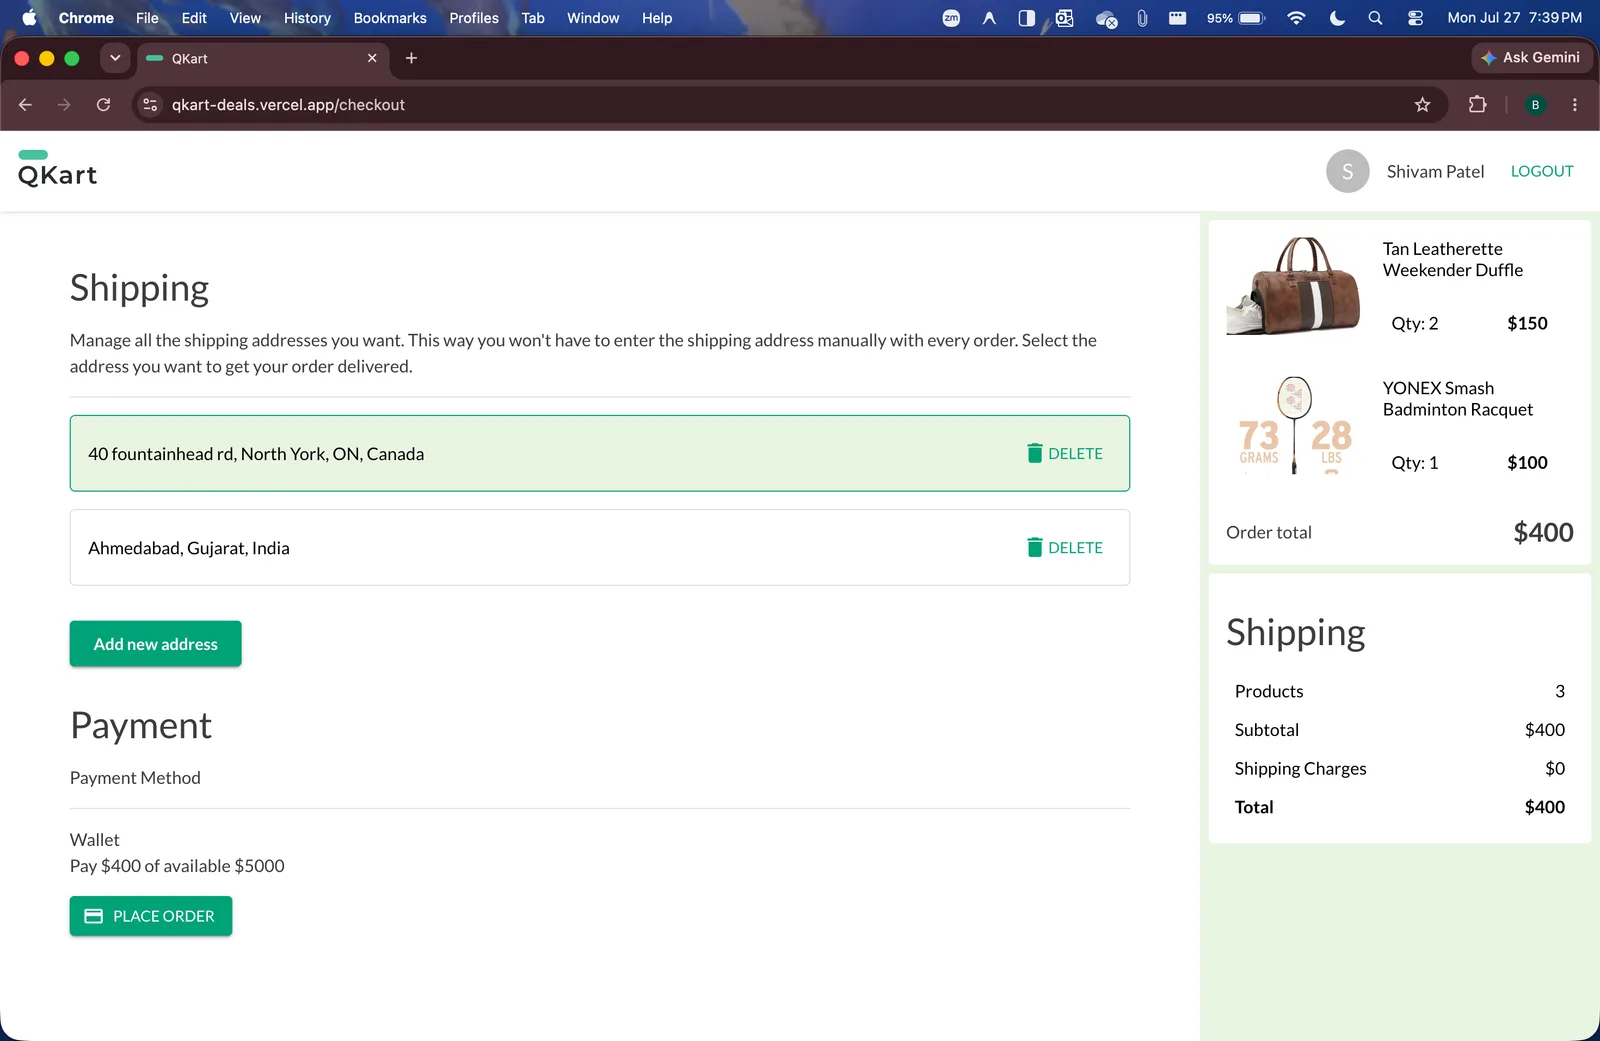Click the trash icon beside the North York address
The height and width of the screenshot is (1041, 1600).
pos(1035,453)
